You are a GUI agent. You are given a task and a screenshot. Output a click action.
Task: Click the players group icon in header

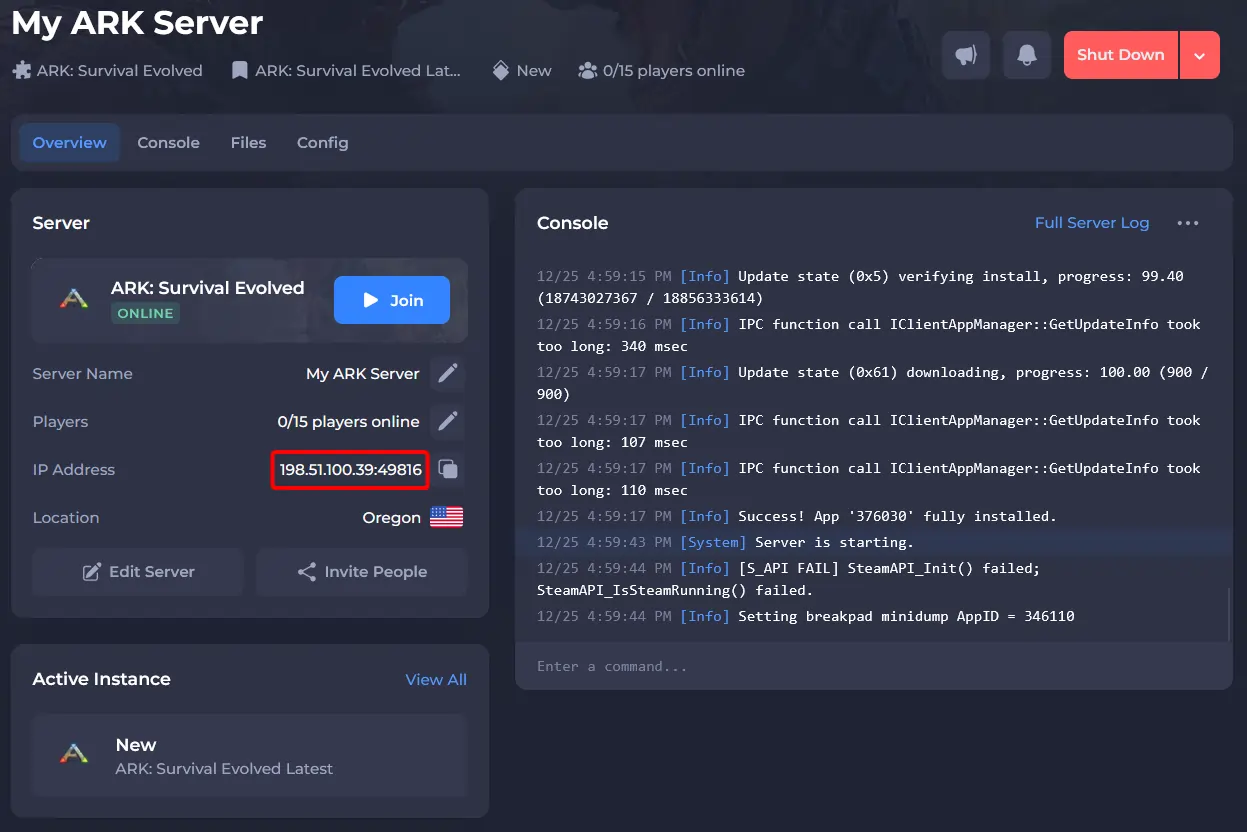tap(587, 70)
